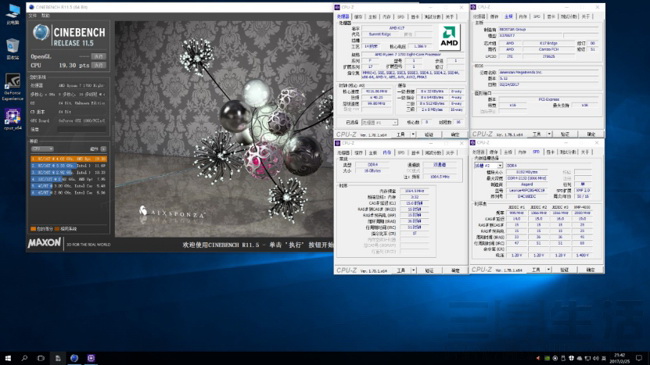
Task: Click Validate in the SPD slot CPU-Z window
Action: (x=564, y=270)
